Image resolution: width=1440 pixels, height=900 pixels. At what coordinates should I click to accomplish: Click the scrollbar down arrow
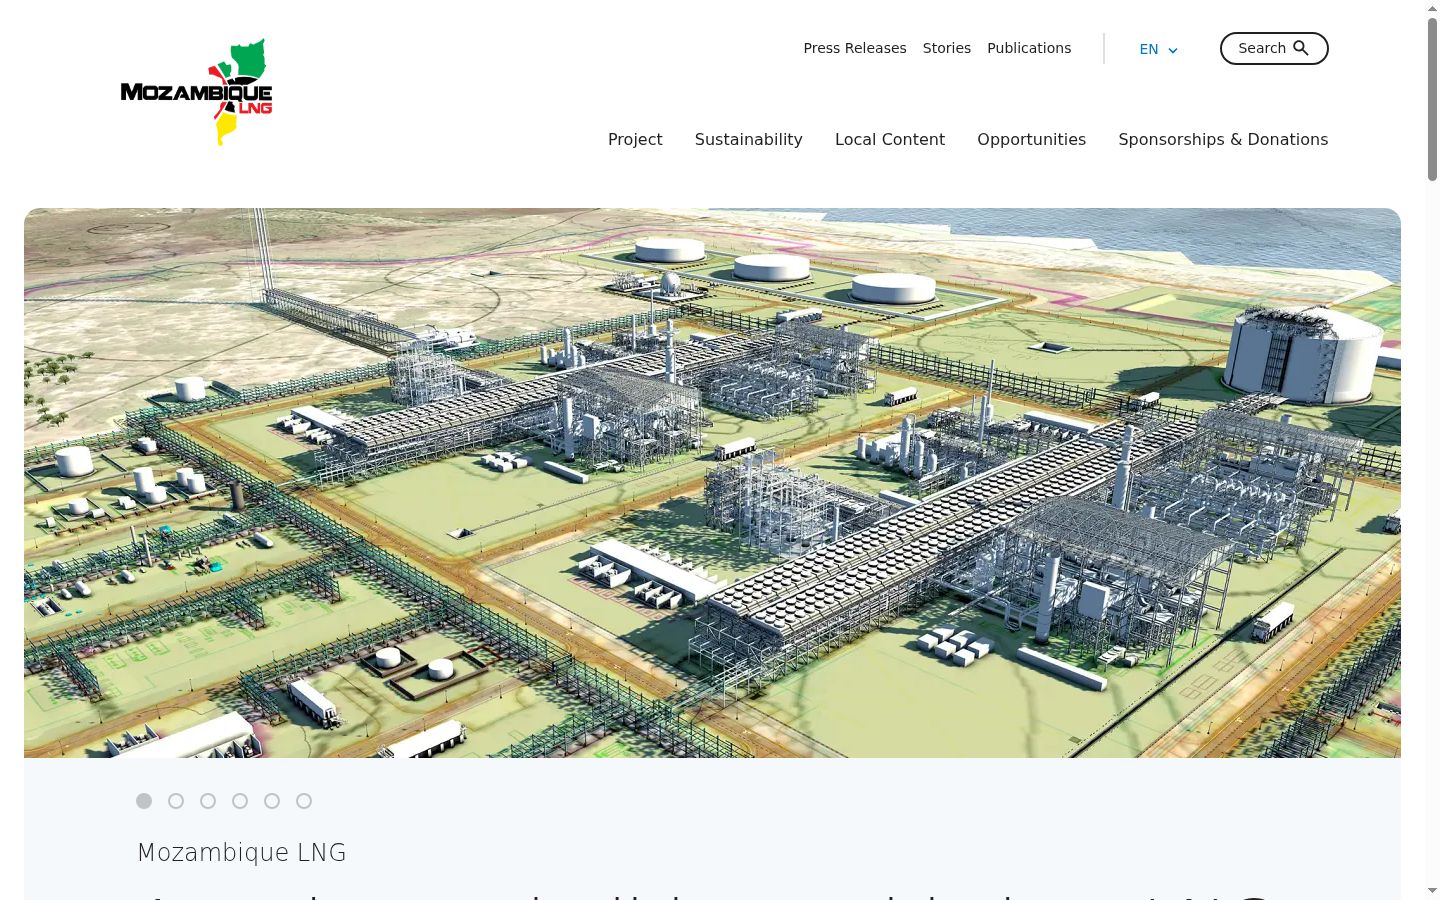tap(1433, 890)
